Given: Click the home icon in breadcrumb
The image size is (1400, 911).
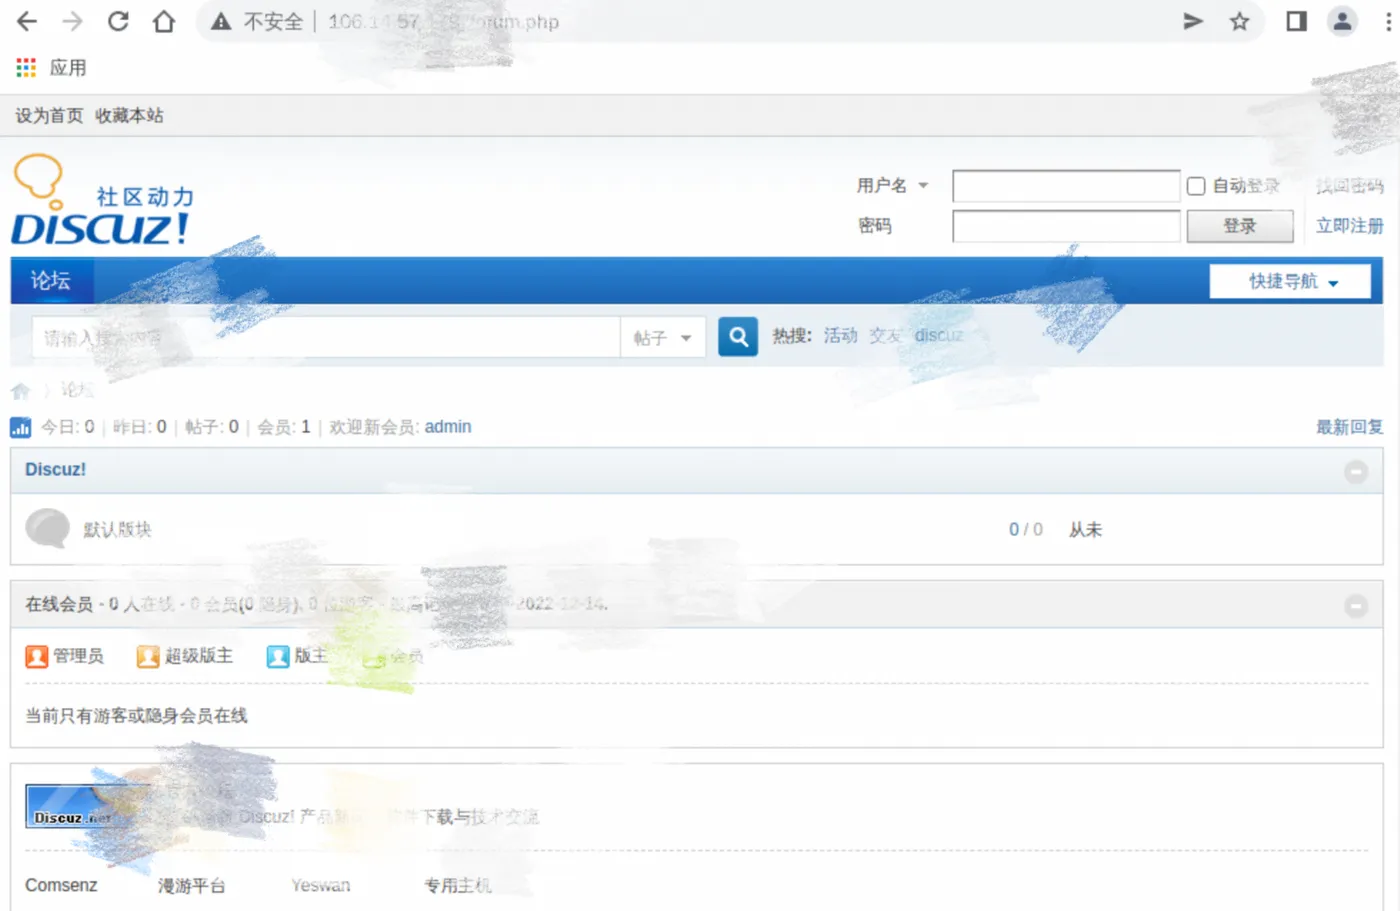Looking at the screenshot, I should pyautogui.click(x=20, y=391).
